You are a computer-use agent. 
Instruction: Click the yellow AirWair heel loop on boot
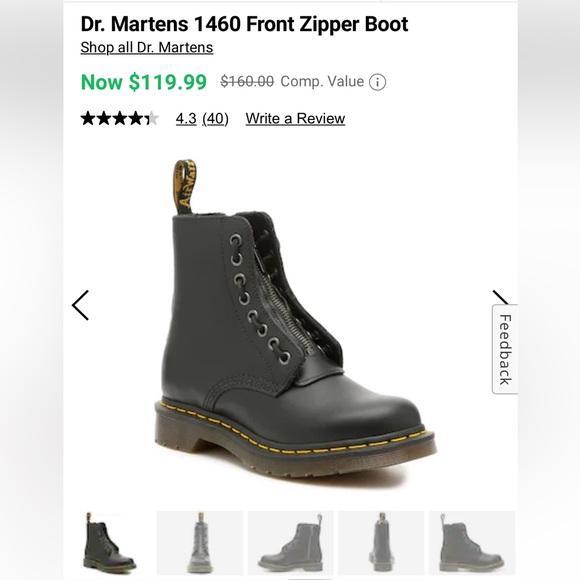pyautogui.click(x=185, y=186)
